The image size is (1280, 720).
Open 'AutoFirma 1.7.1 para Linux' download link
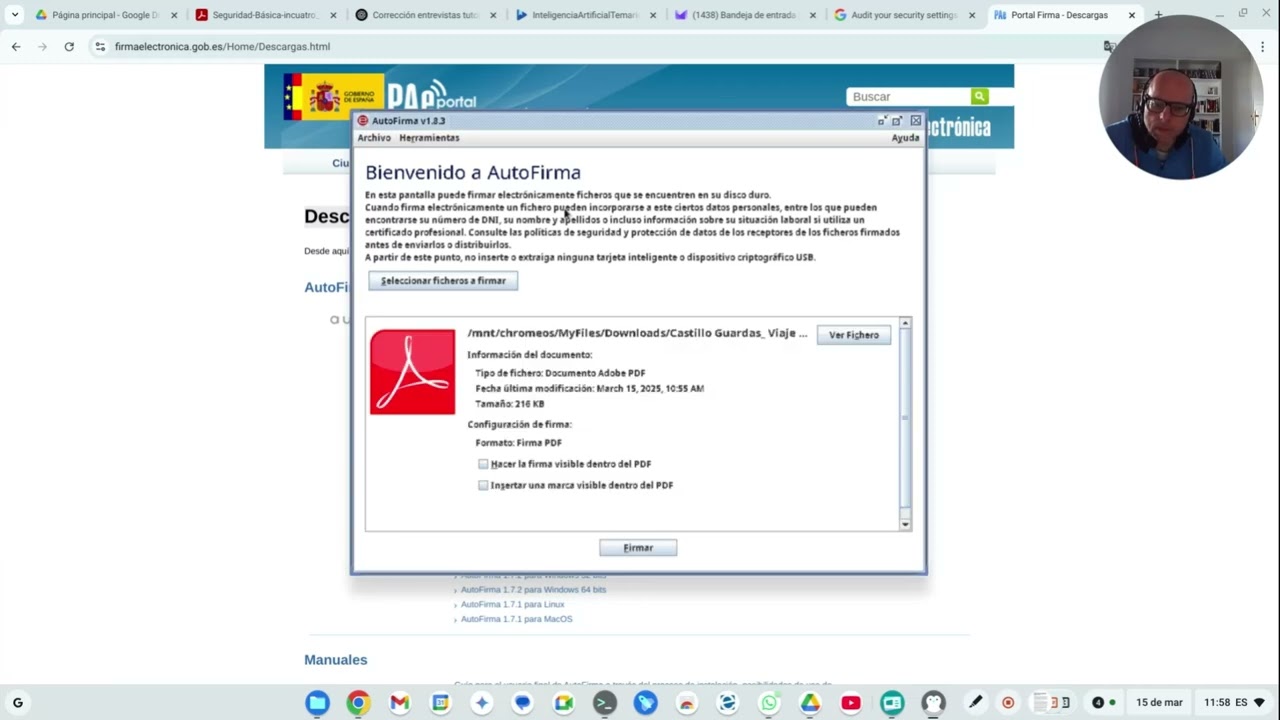point(512,605)
